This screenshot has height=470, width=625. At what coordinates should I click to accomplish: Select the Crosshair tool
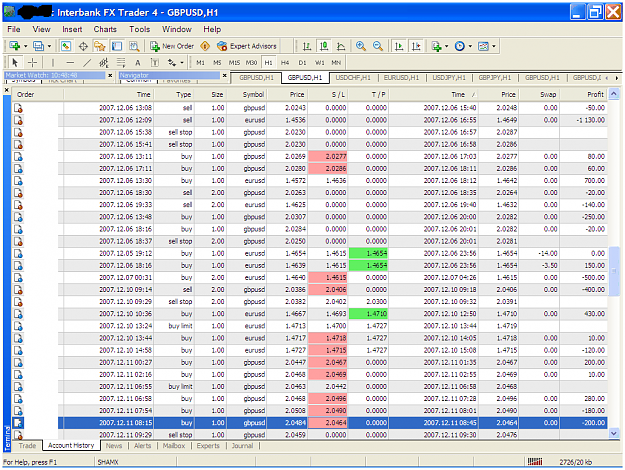pyautogui.click(x=33, y=63)
